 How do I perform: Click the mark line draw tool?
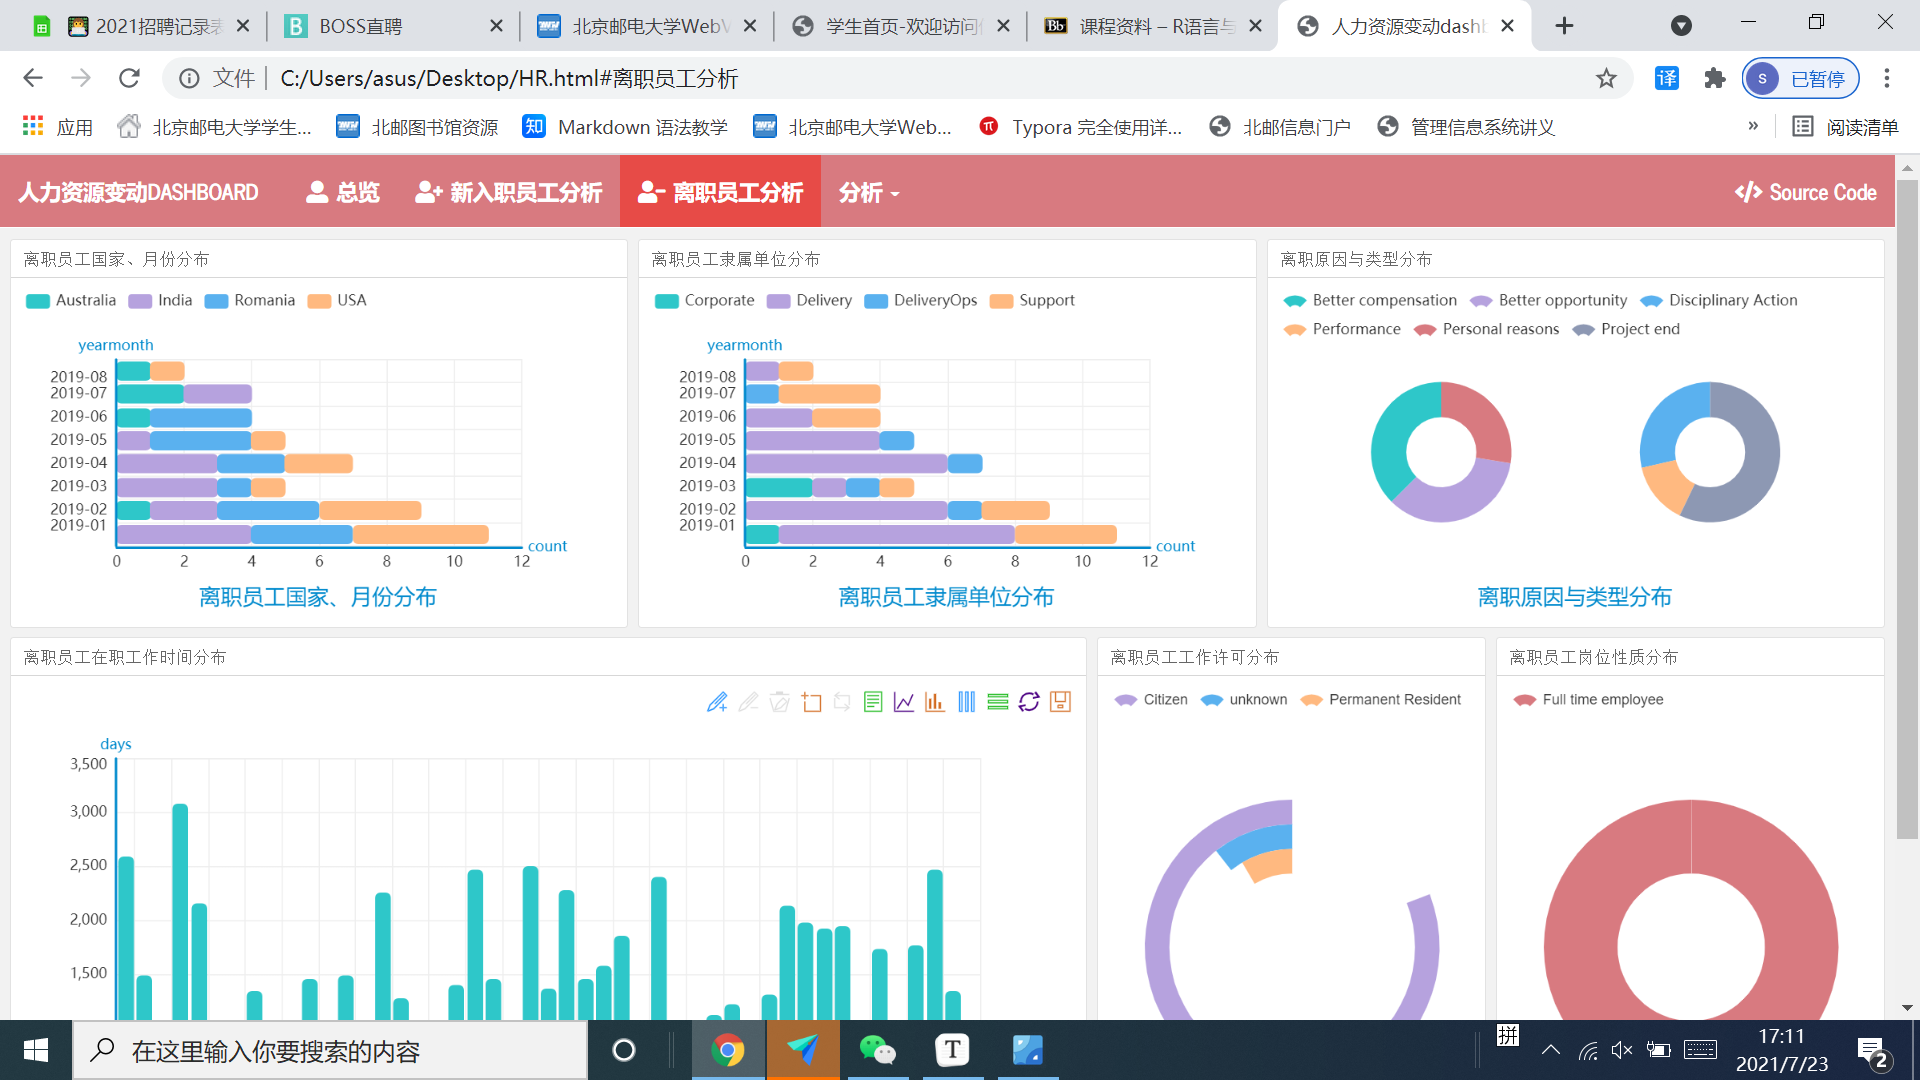(x=717, y=702)
